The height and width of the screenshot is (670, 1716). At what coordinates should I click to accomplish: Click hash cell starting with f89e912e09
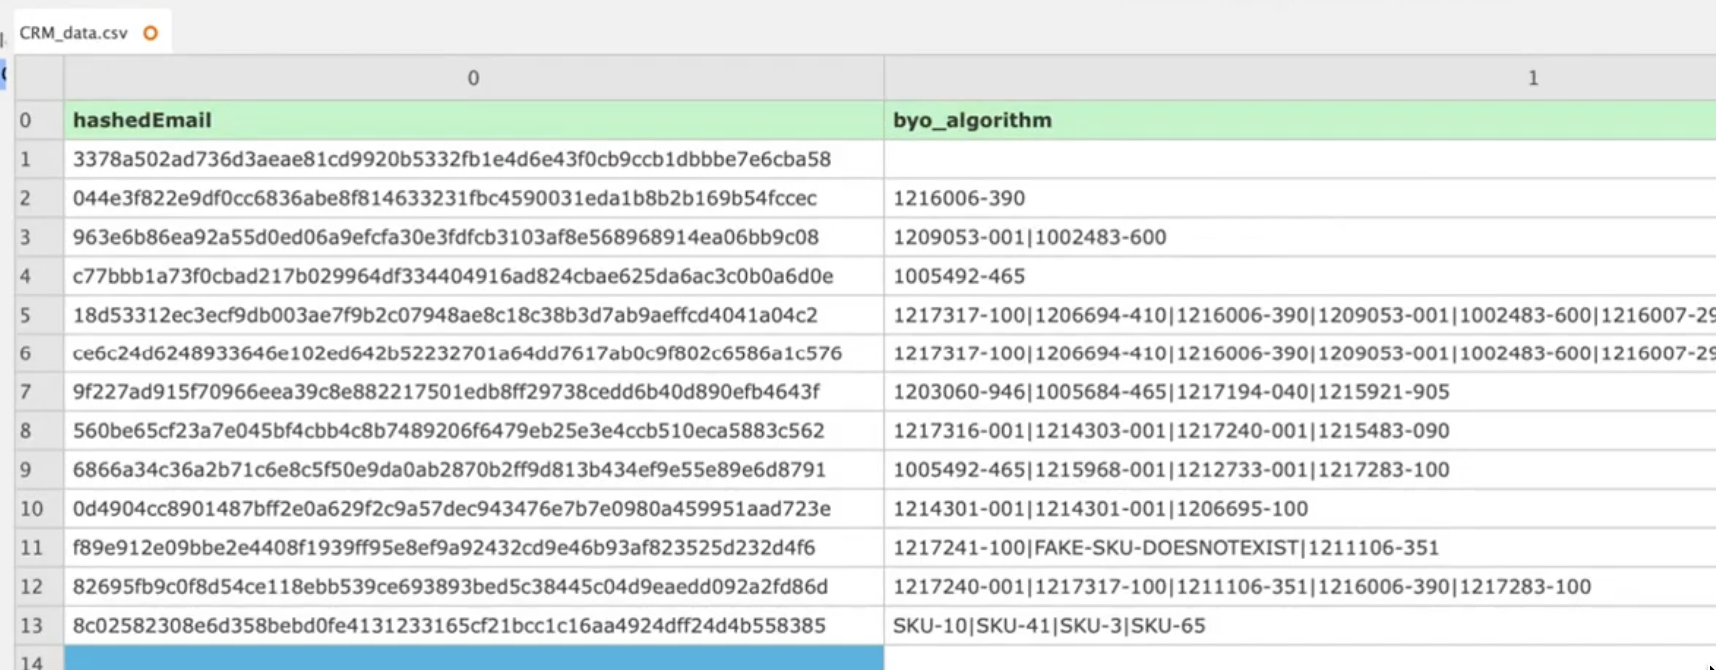[474, 548]
